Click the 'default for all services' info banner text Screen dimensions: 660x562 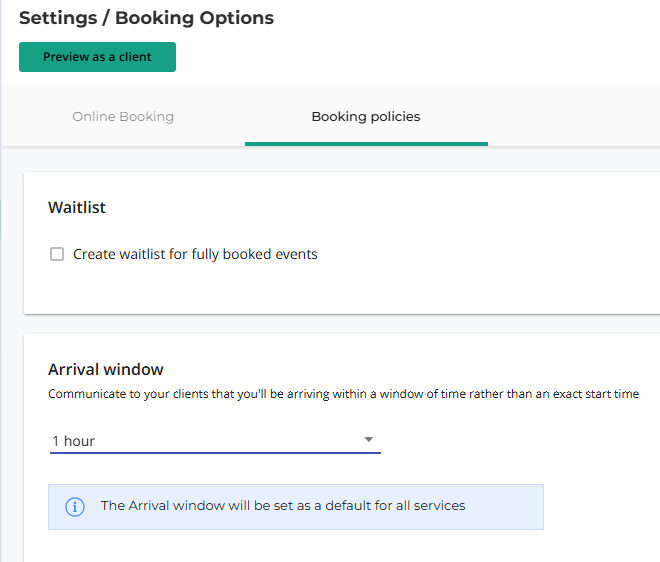click(x=283, y=506)
